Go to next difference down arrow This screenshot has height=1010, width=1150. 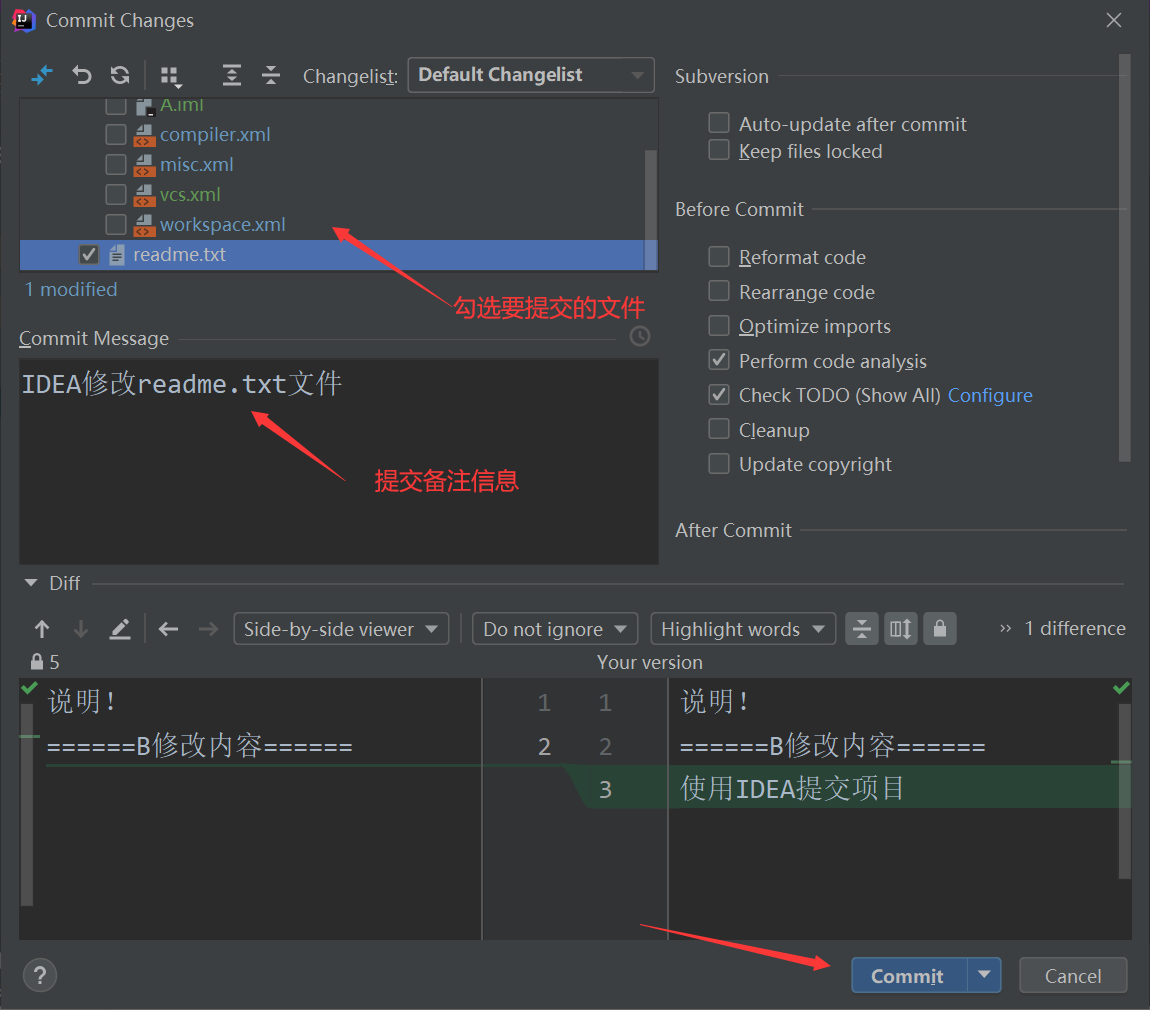81,629
